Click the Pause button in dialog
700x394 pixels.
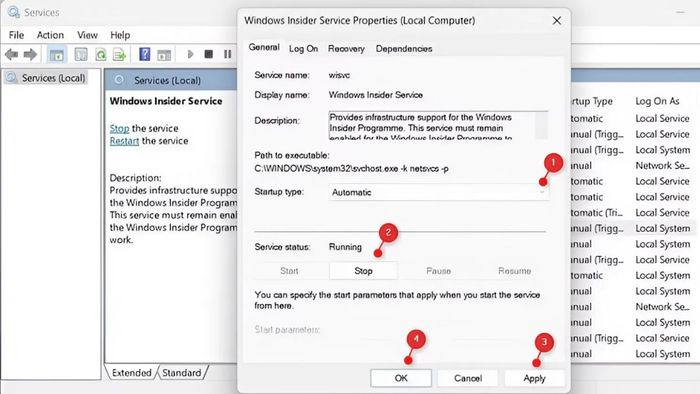tap(438, 271)
